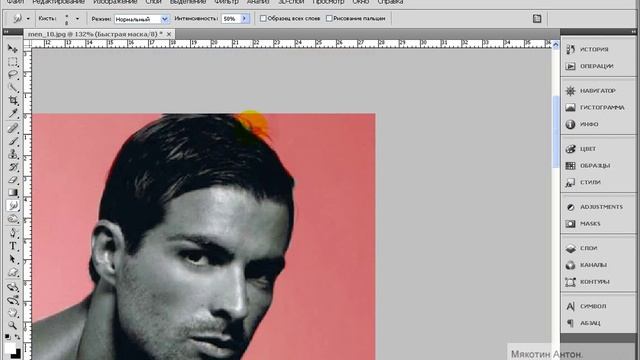Swap foreground and background colors
This screenshot has height=360, width=640.
[18, 337]
